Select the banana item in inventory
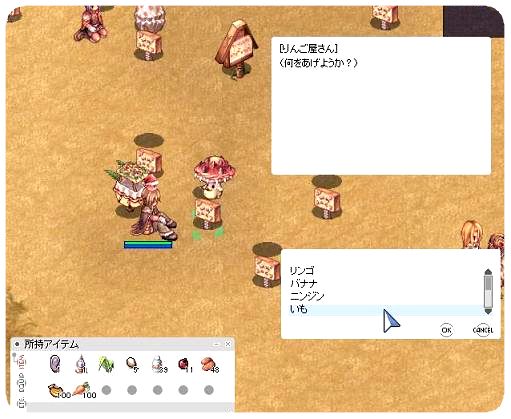The image size is (511, 419). [56, 390]
